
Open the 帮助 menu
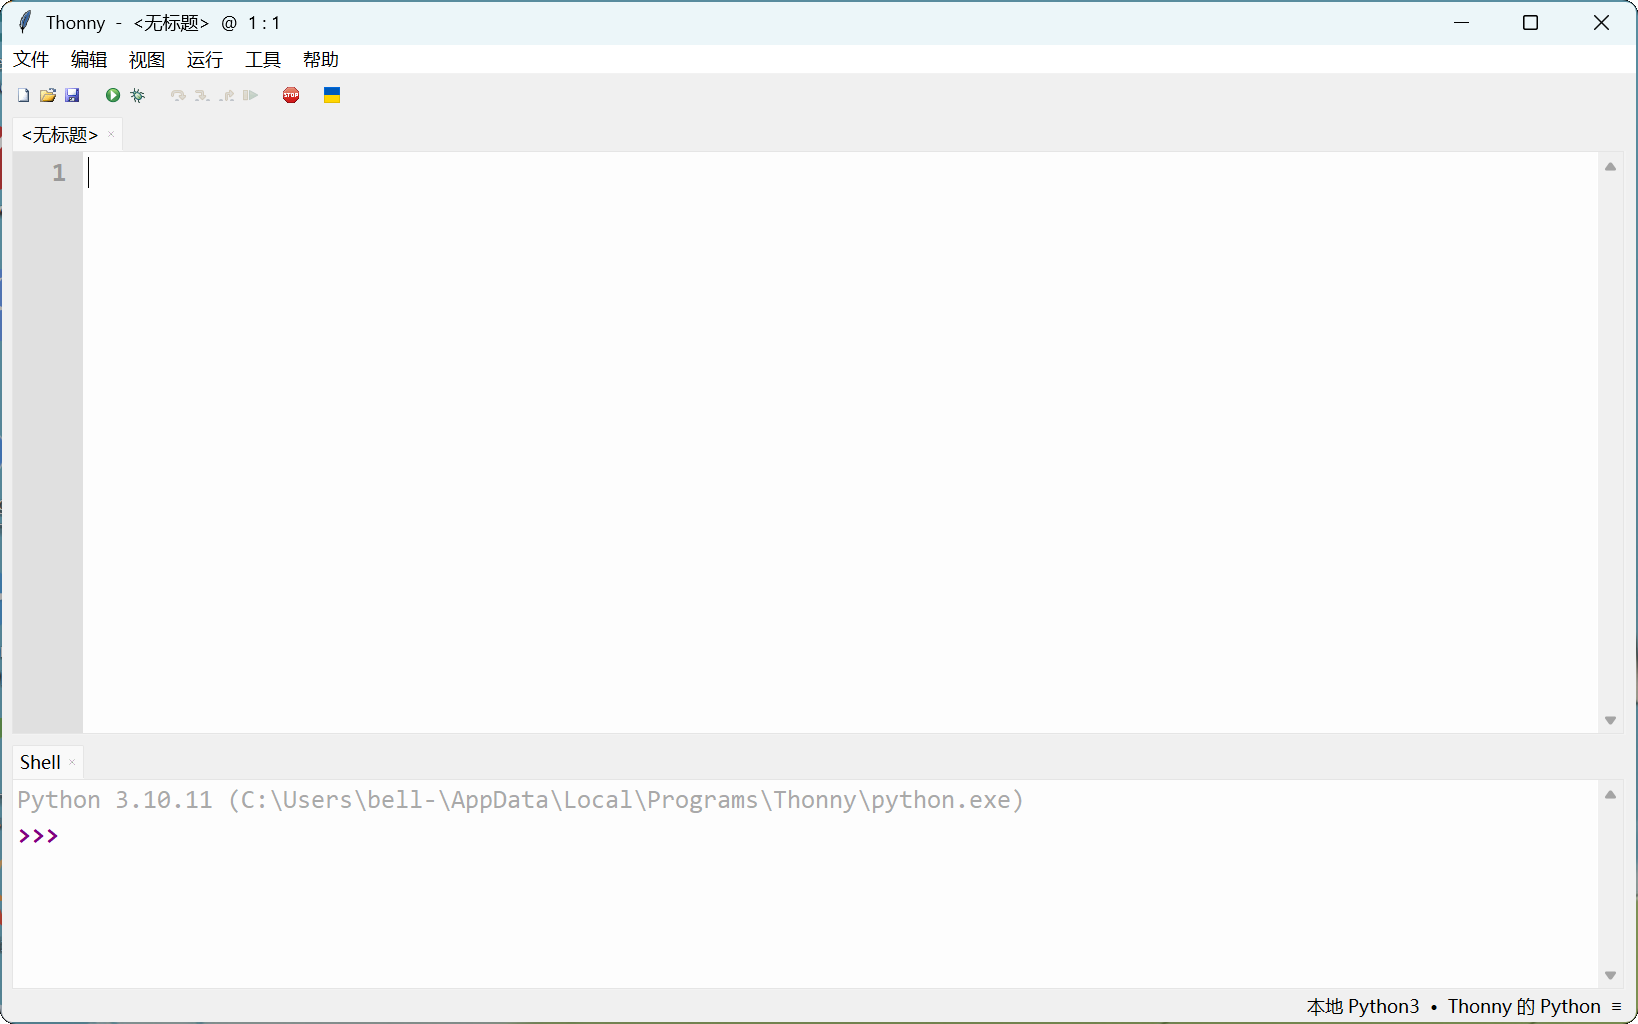pos(320,60)
